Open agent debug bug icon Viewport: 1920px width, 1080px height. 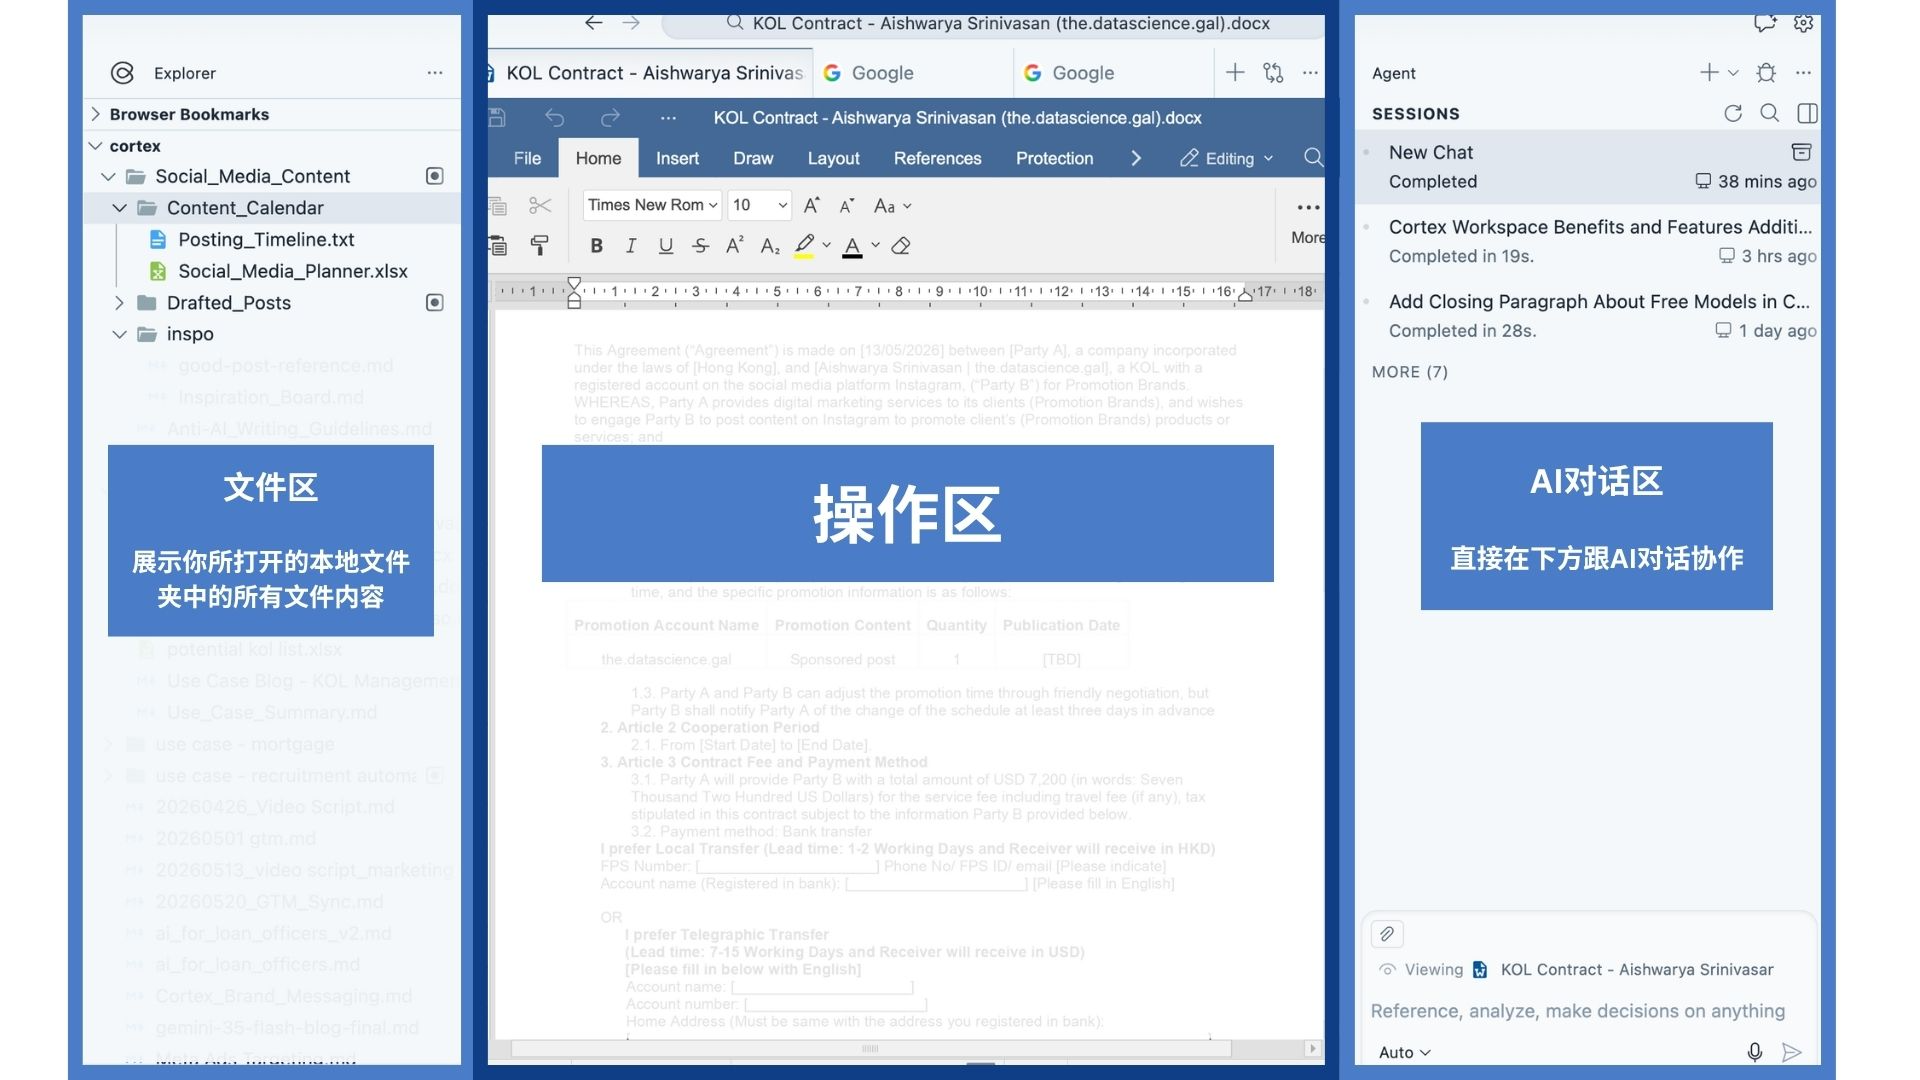pyautogui.click(x=1766, y=73)
